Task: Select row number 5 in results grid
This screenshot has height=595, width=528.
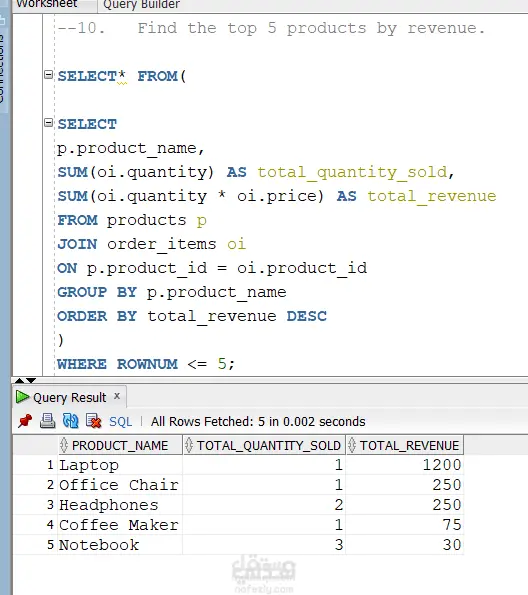Action: (x=50, y=545)
